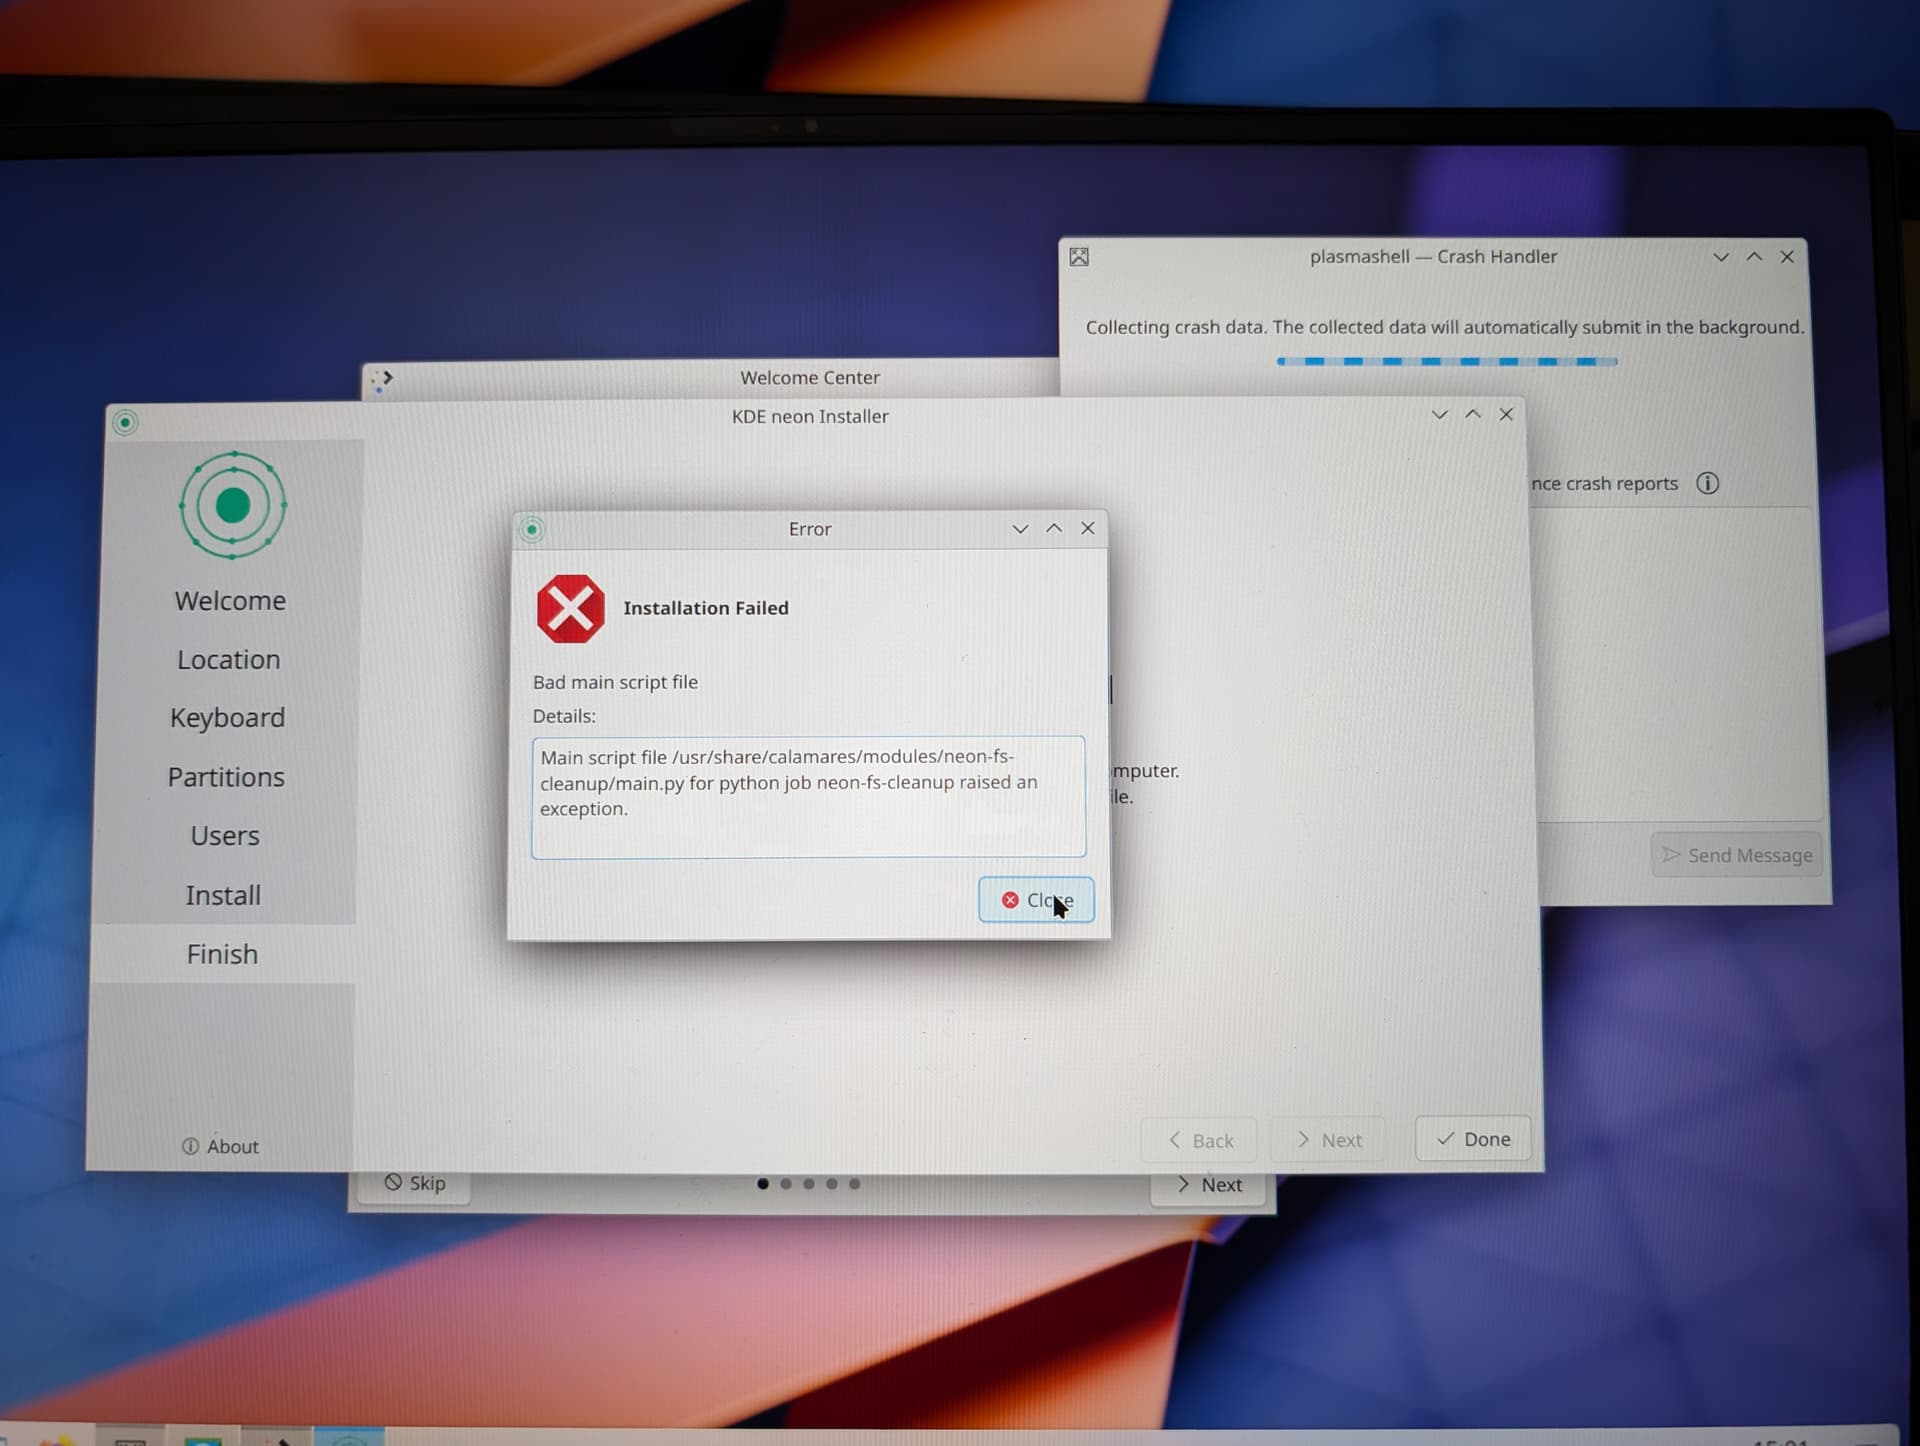Click the Calamares icon in Error title bar
The width and height of the screenshot is (1920, 1446).
[532, 530]
